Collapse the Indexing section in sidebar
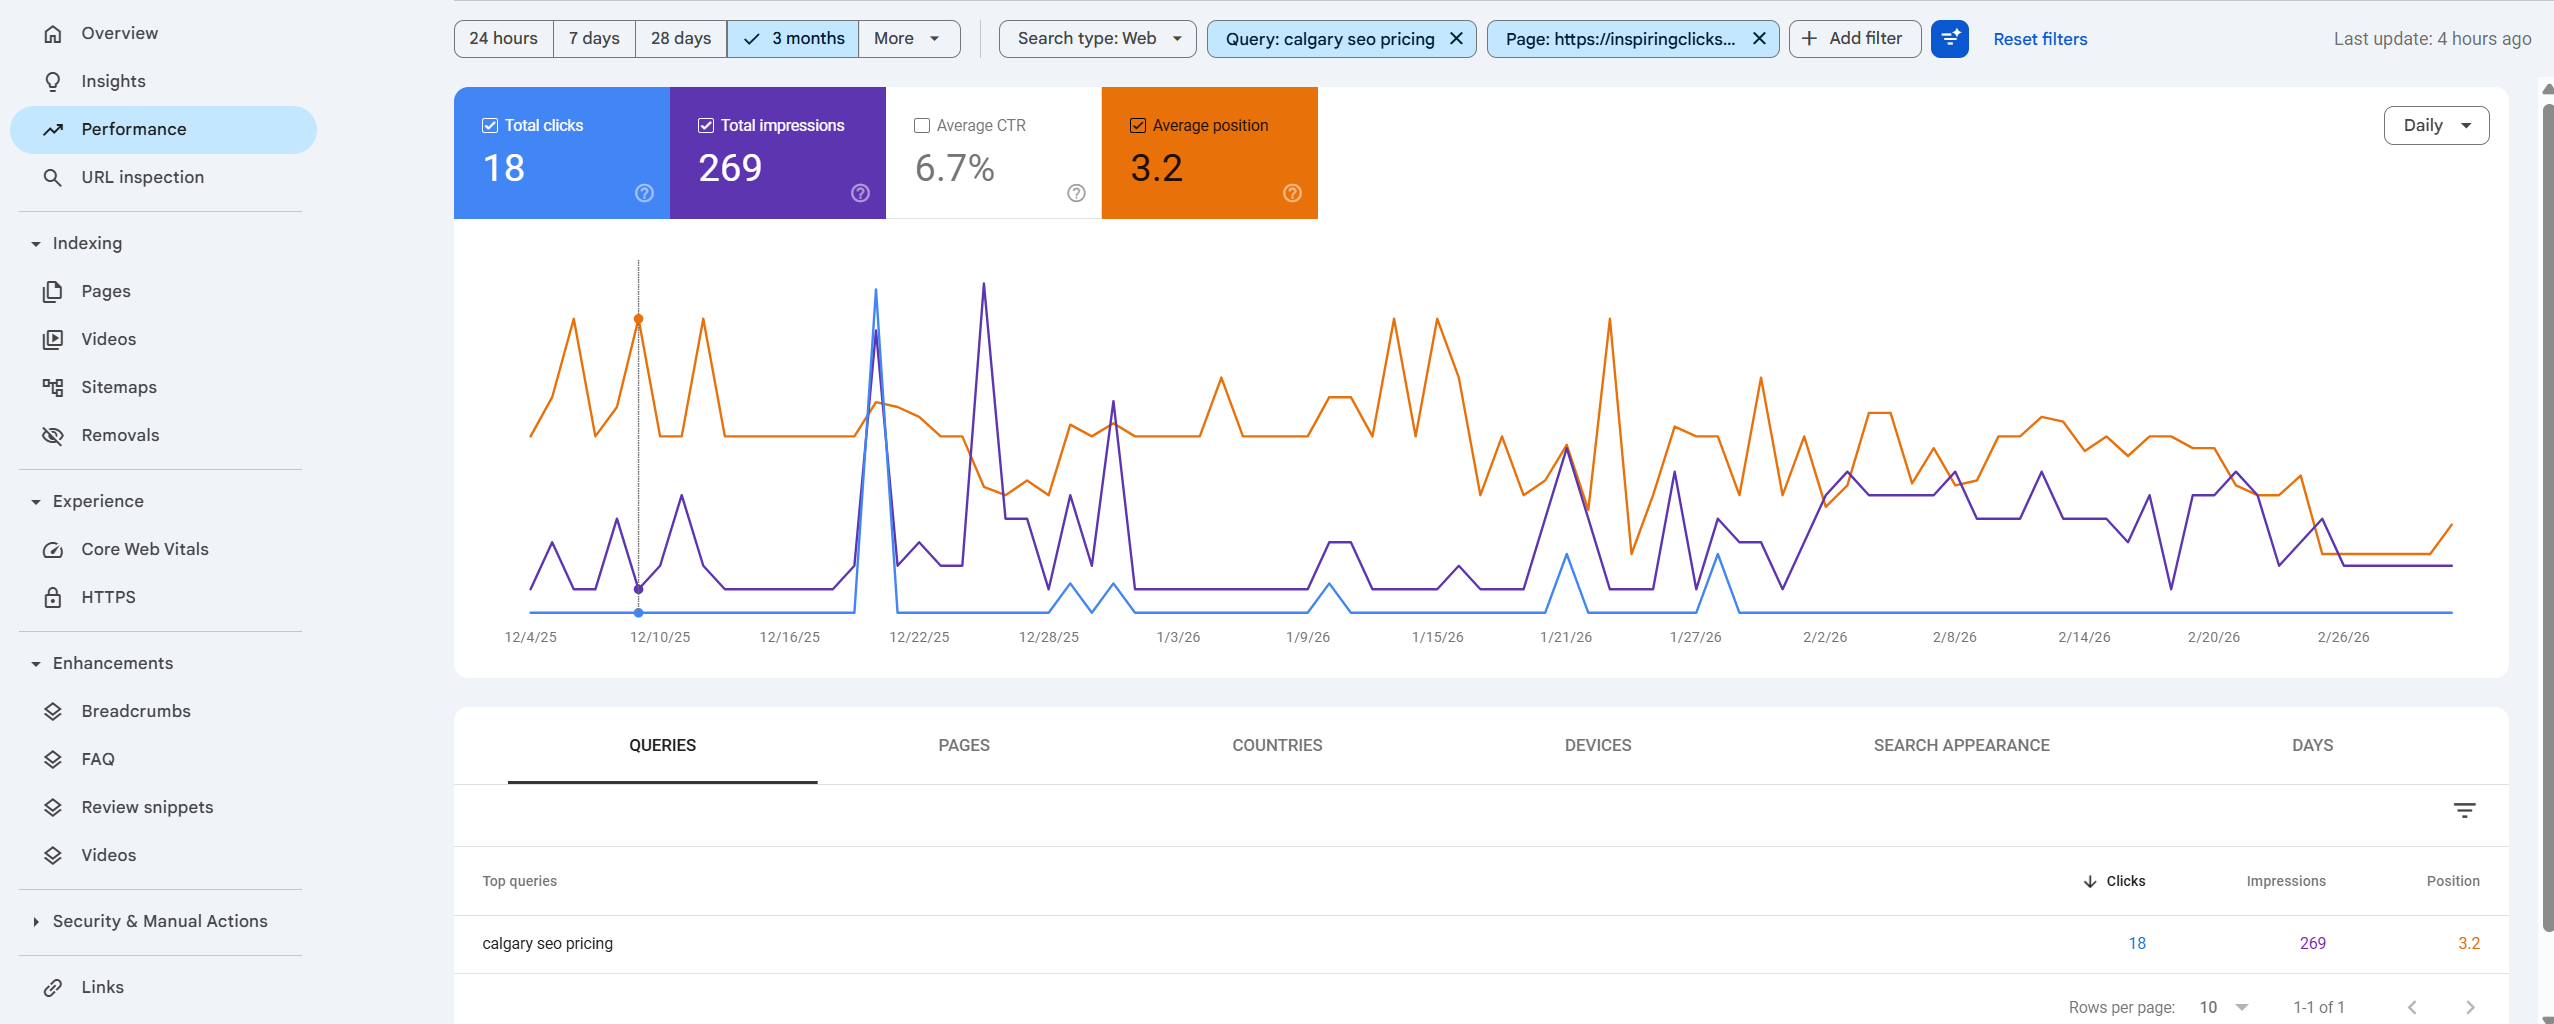The width and height of the screenshot is (2554, 1024). (x=36, y=243)
